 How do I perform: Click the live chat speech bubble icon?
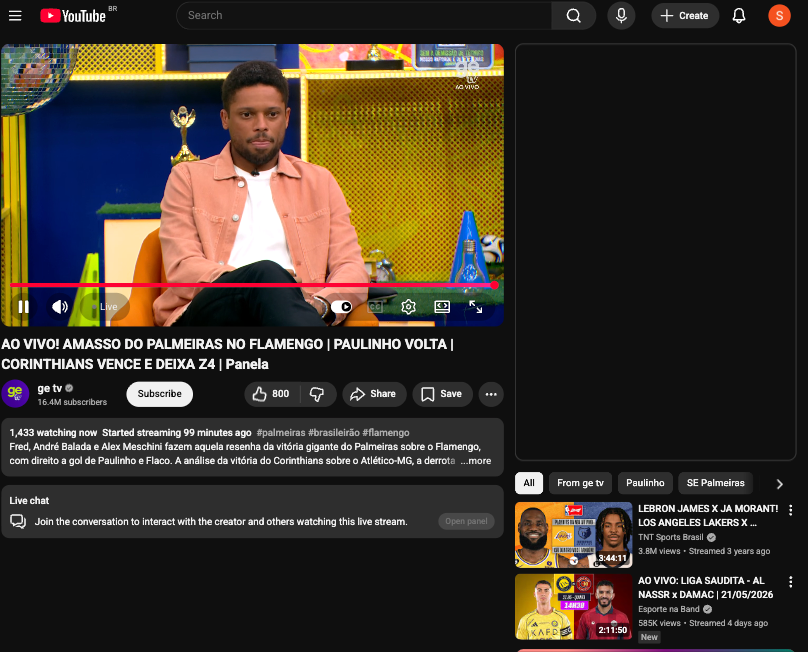pyautogui.click(x=18, y=522)
